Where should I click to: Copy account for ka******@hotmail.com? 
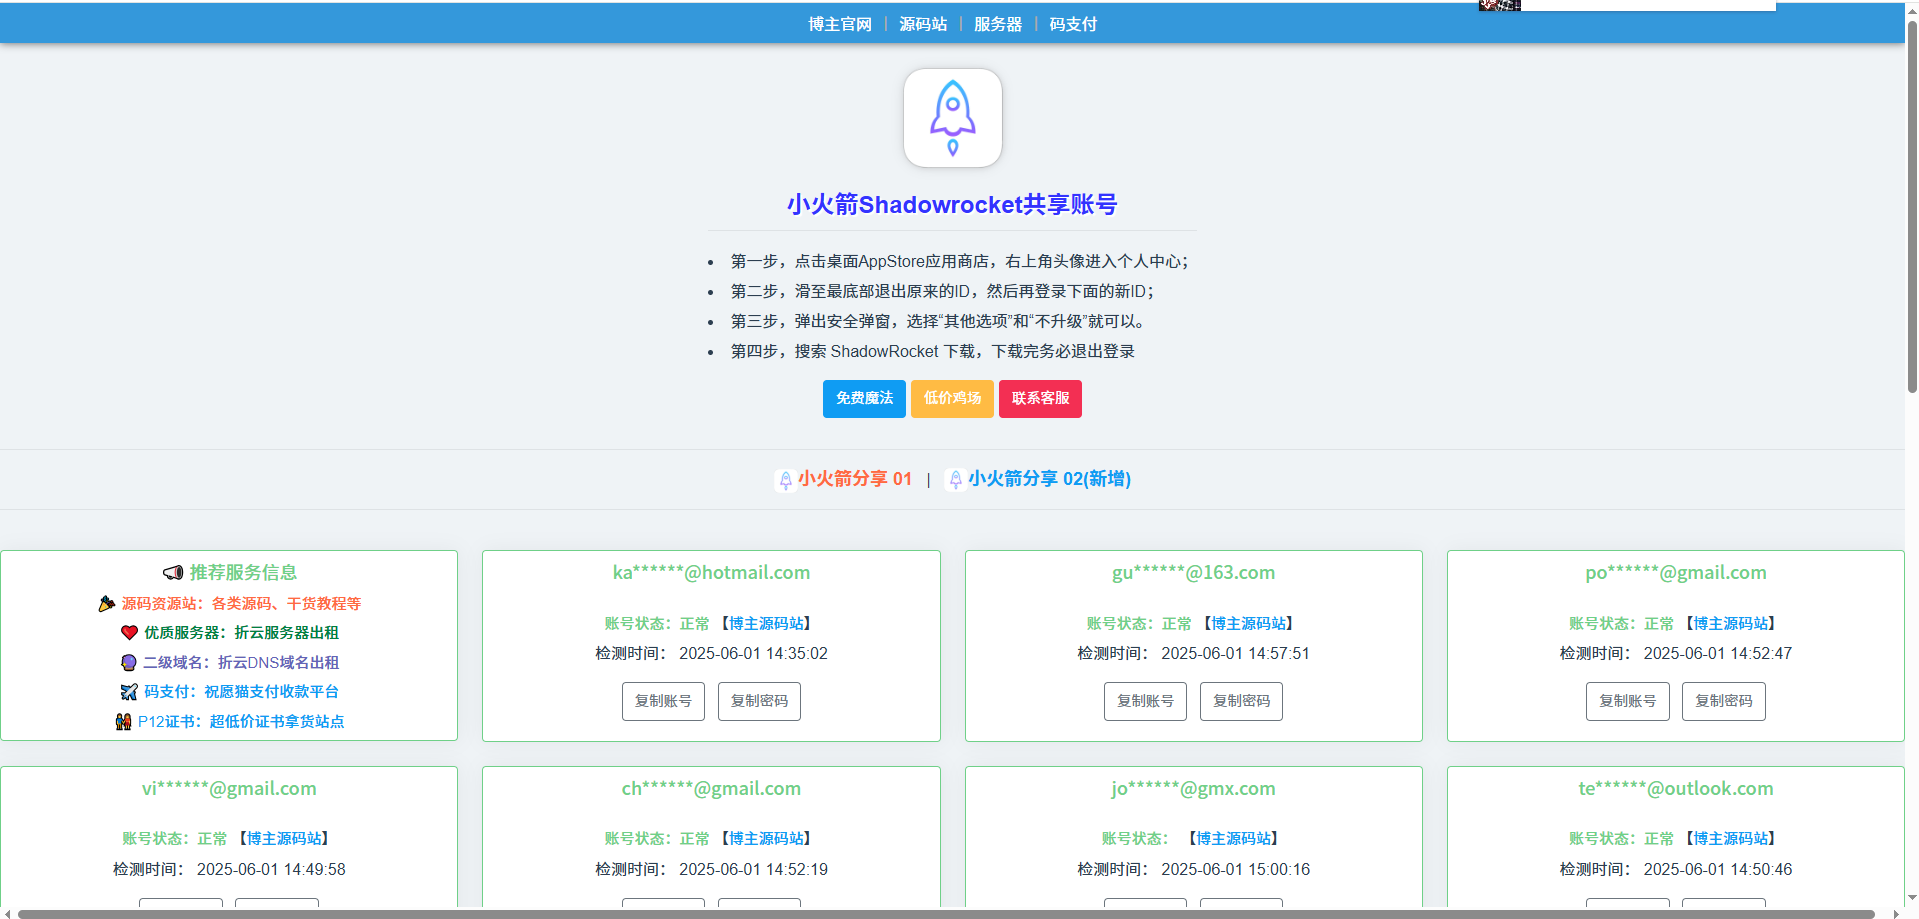tap(663, 702)
